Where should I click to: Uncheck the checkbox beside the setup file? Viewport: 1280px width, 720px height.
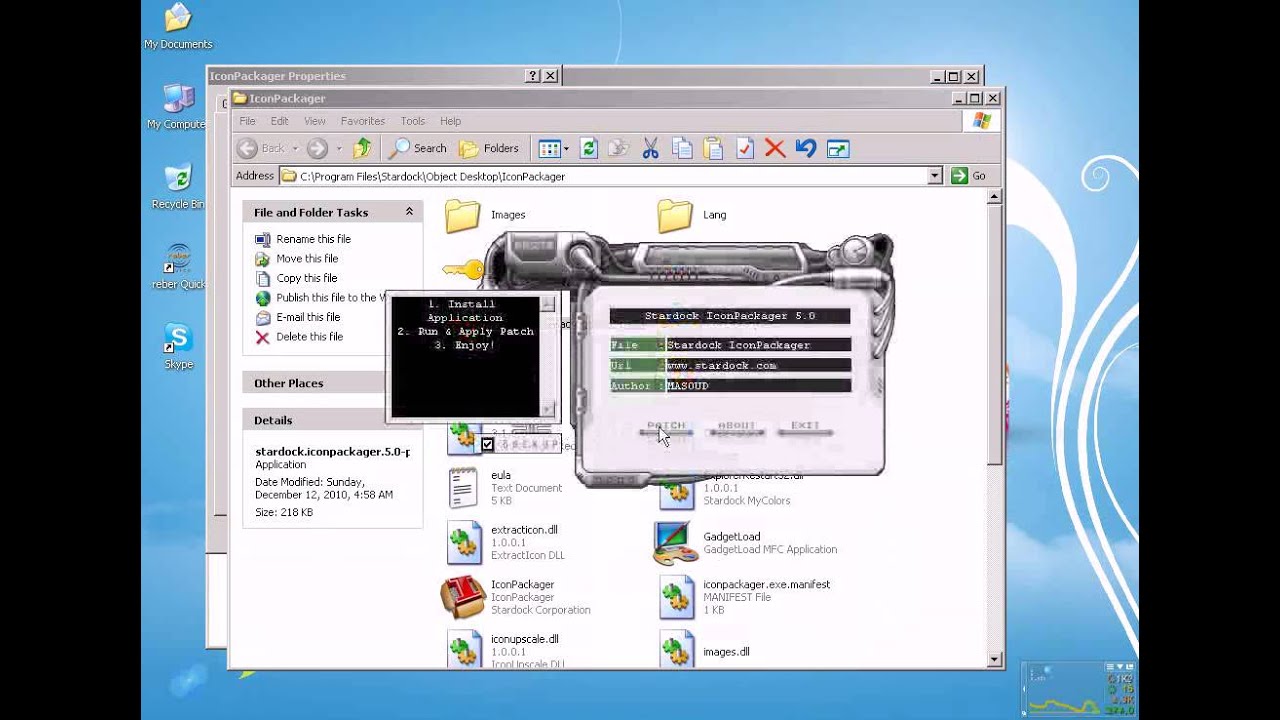pyautogui.click(x=487, y=443)
